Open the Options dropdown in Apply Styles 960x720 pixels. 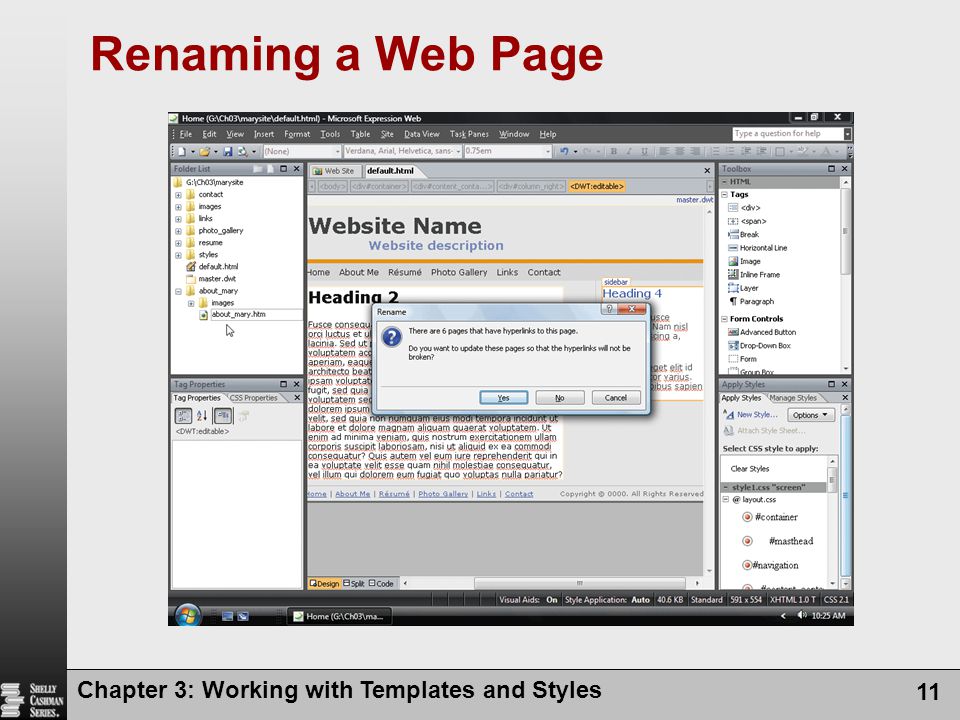(x=811, y=415)
